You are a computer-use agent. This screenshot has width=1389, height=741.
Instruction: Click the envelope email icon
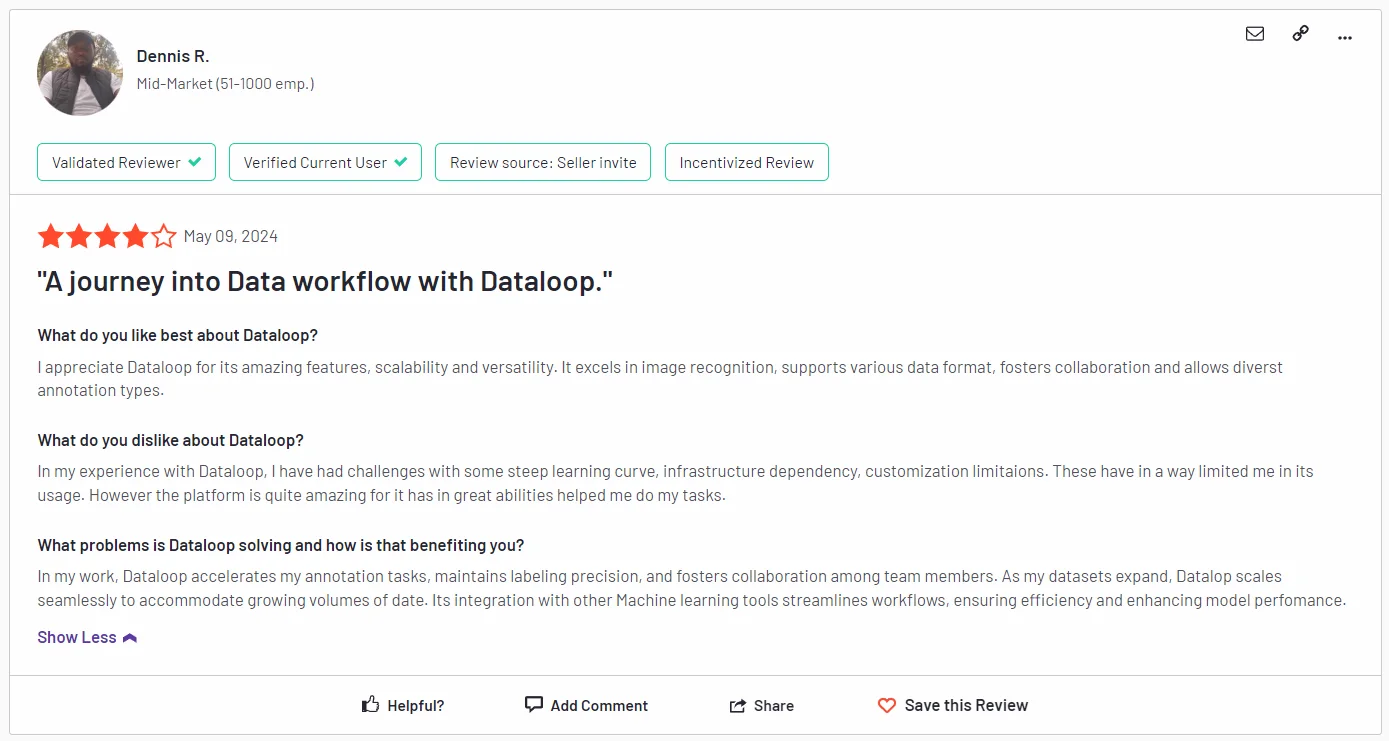tap(1254, 33)
